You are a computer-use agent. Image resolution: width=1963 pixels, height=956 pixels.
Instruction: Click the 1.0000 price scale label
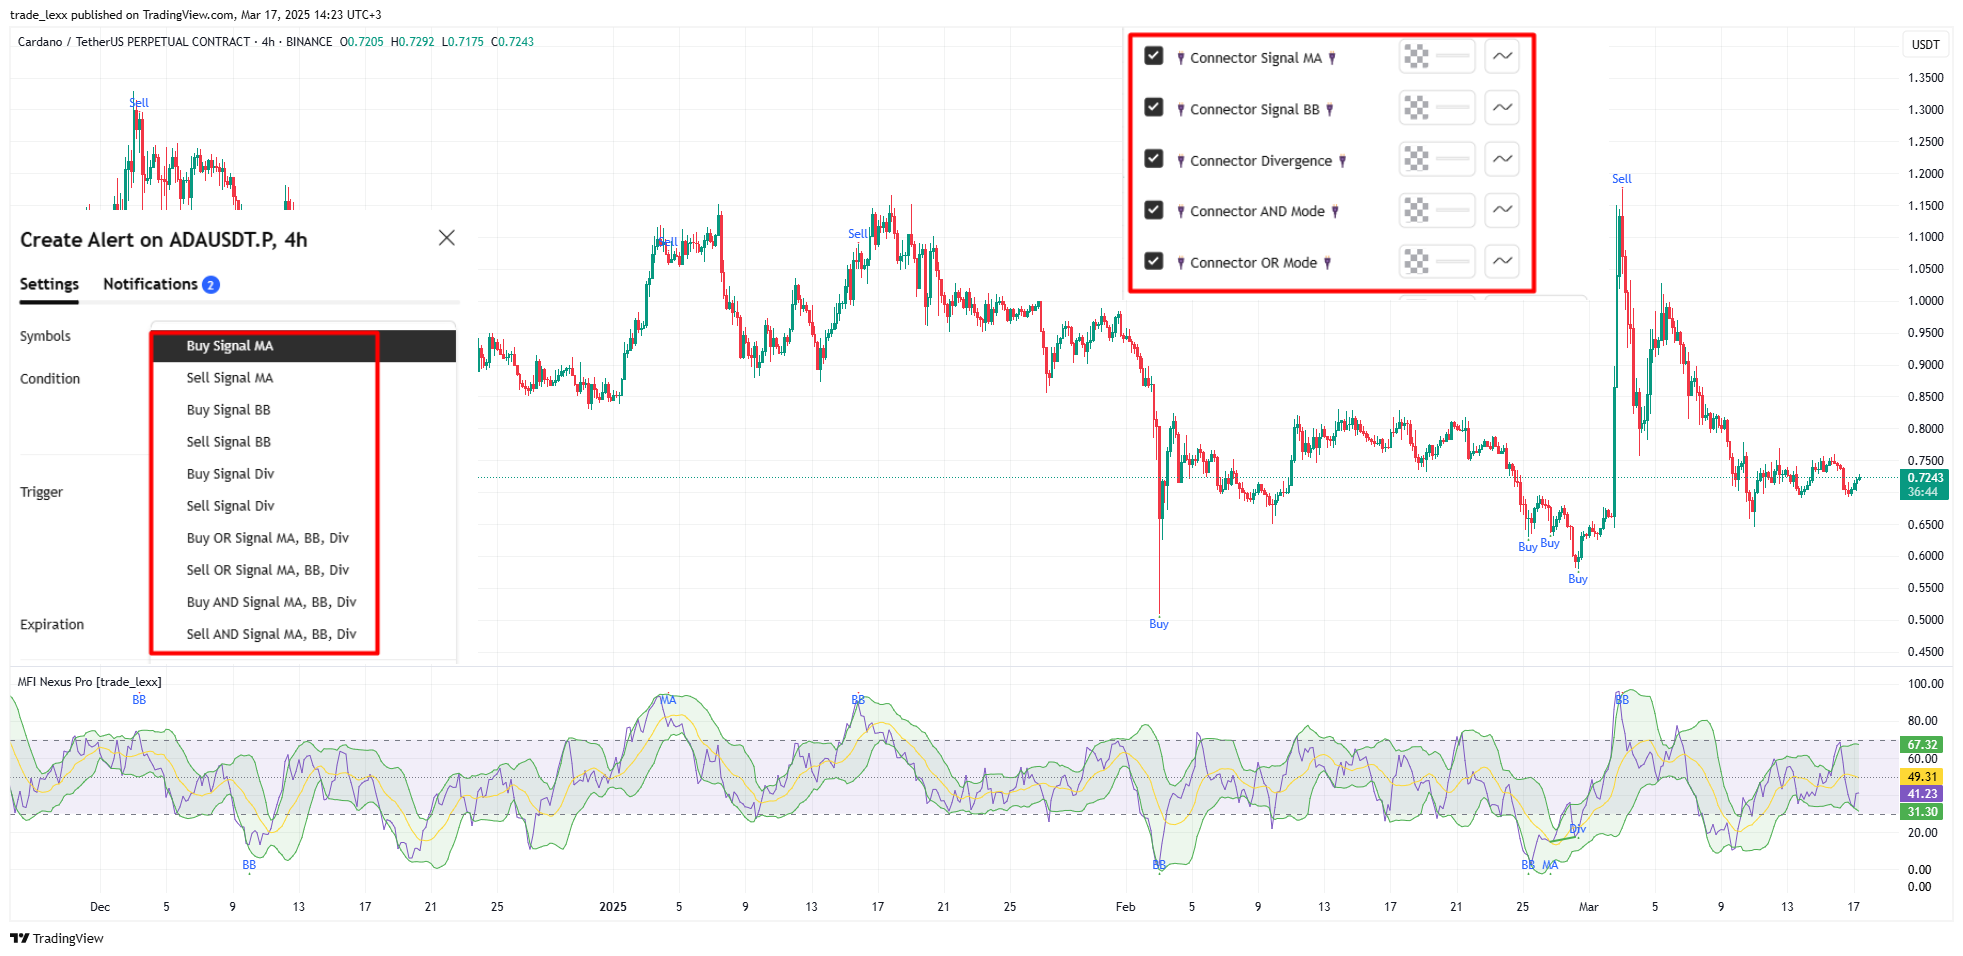click(x=1925, y=301)
